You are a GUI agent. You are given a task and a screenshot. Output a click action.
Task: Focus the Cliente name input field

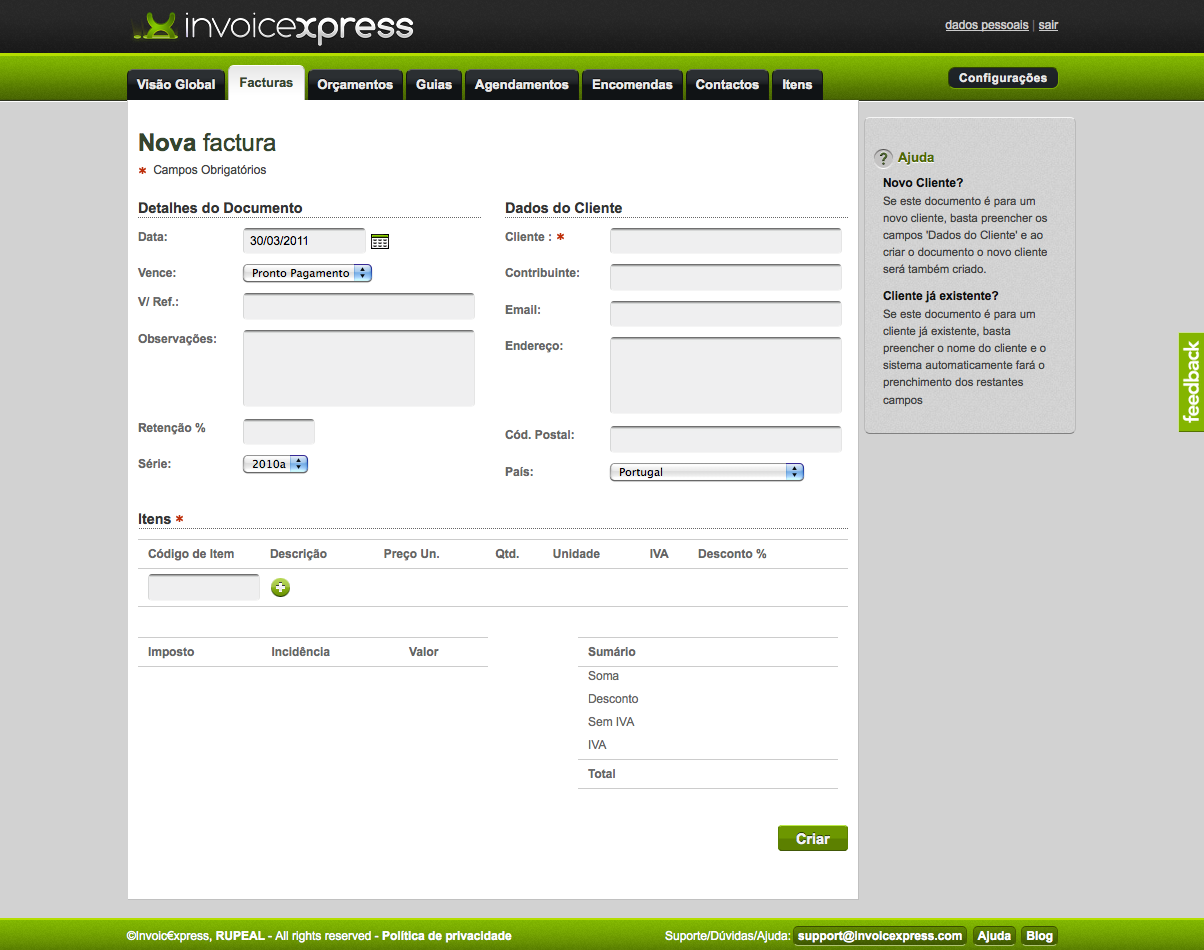point(725,240)
